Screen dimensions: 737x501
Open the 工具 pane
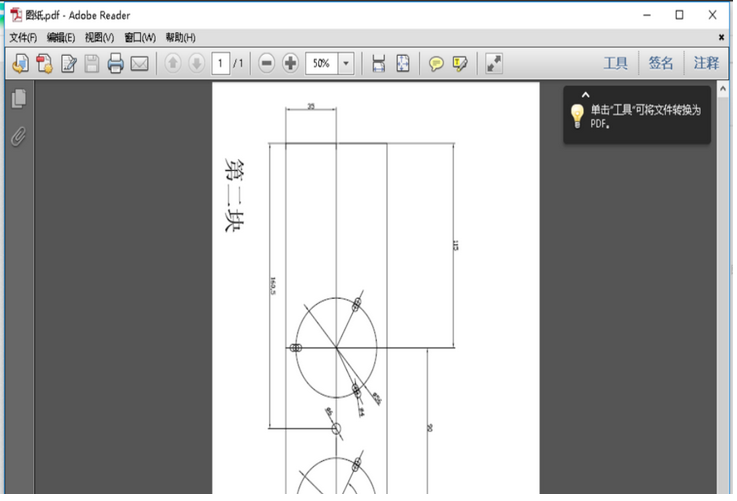(616, 63)
